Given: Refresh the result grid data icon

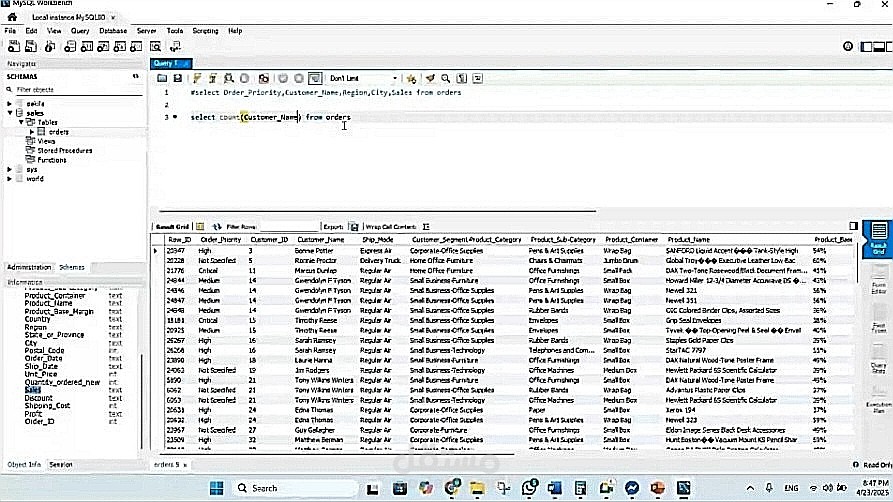Looking at the screenshot, I should (x=216, y=227).
